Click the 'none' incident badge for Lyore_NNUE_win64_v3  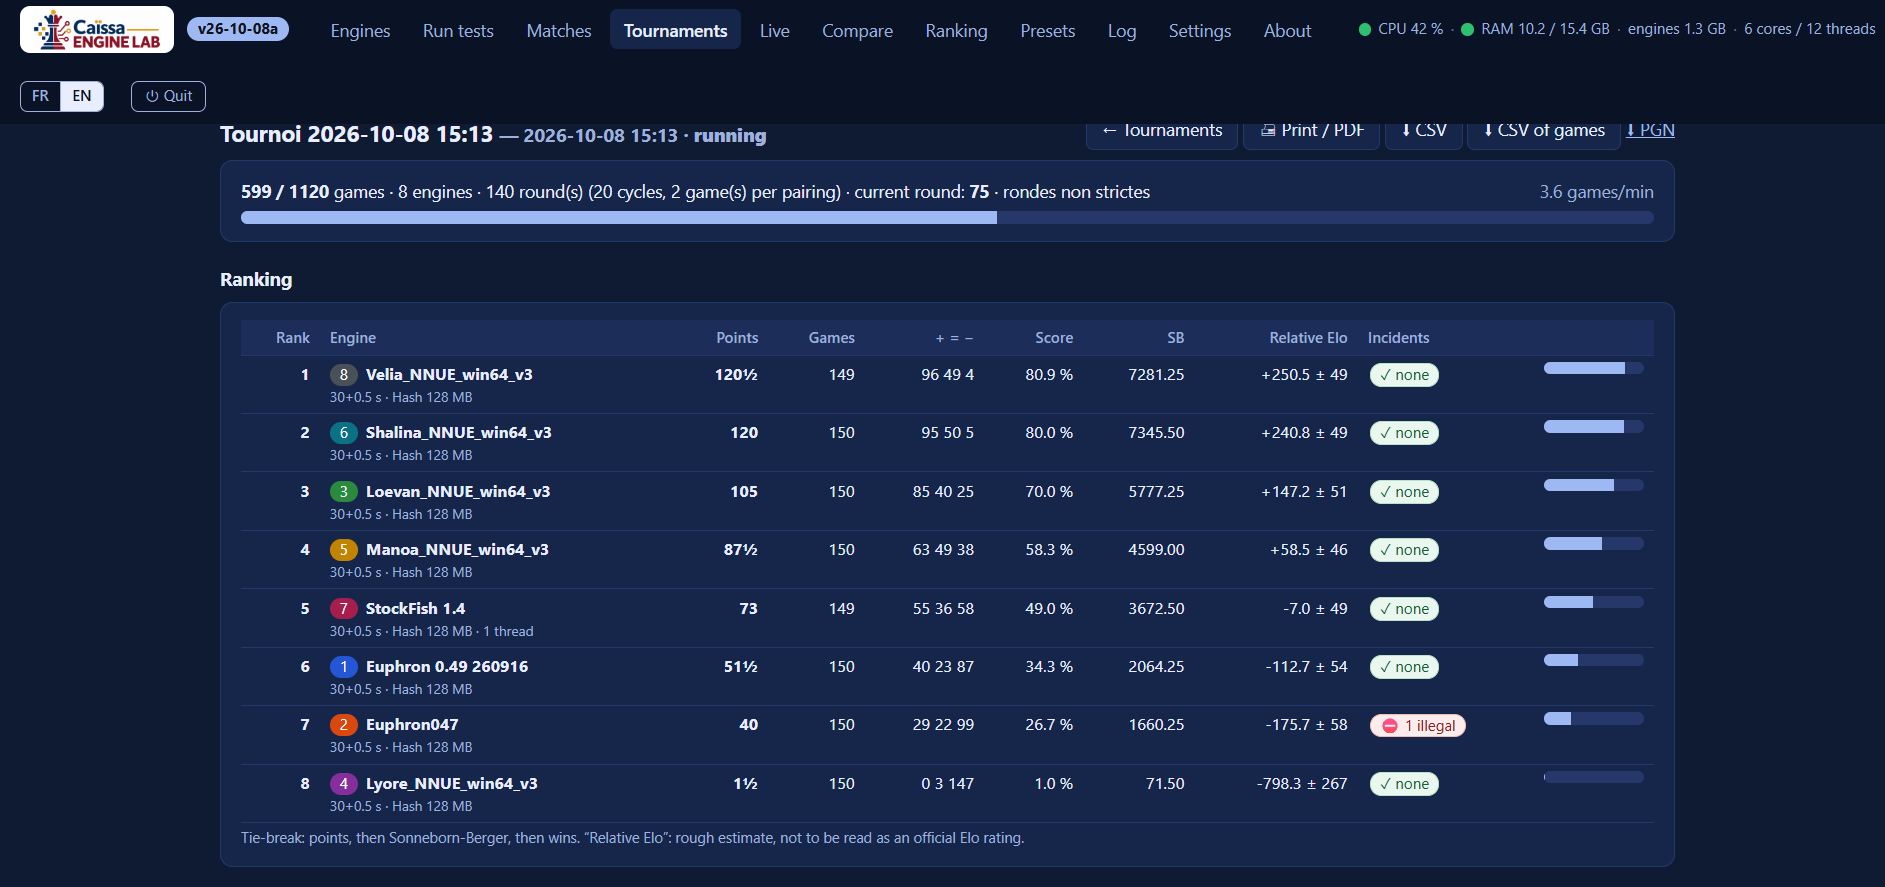coord(1404,784)
